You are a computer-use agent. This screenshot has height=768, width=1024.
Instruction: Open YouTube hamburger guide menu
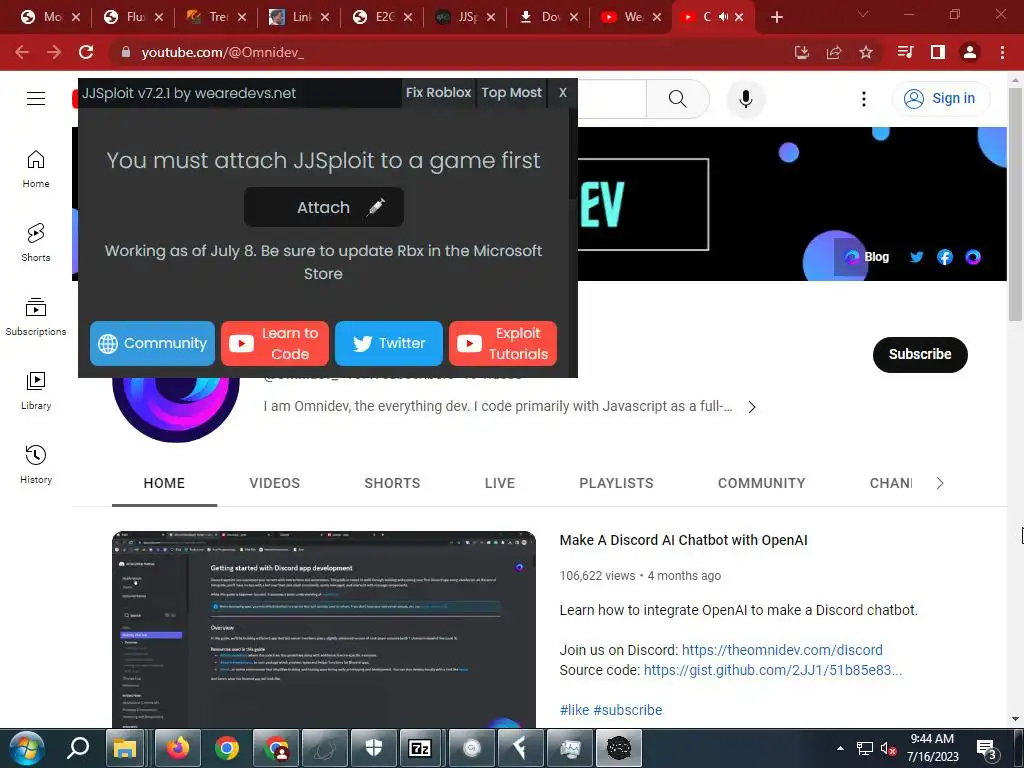(x=36, y=99)
